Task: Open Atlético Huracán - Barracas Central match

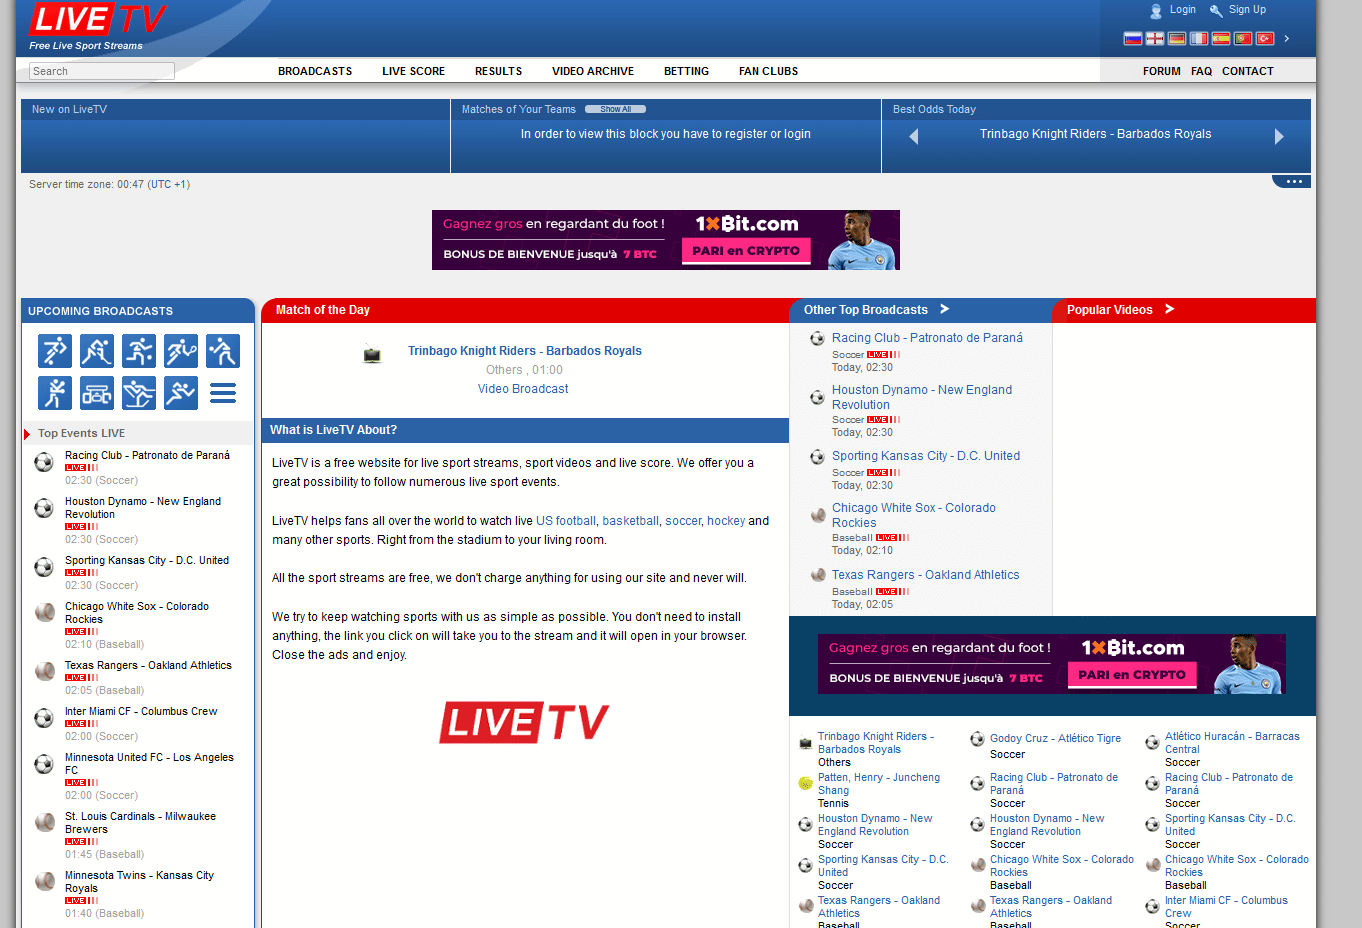Action: (1232, 742)
